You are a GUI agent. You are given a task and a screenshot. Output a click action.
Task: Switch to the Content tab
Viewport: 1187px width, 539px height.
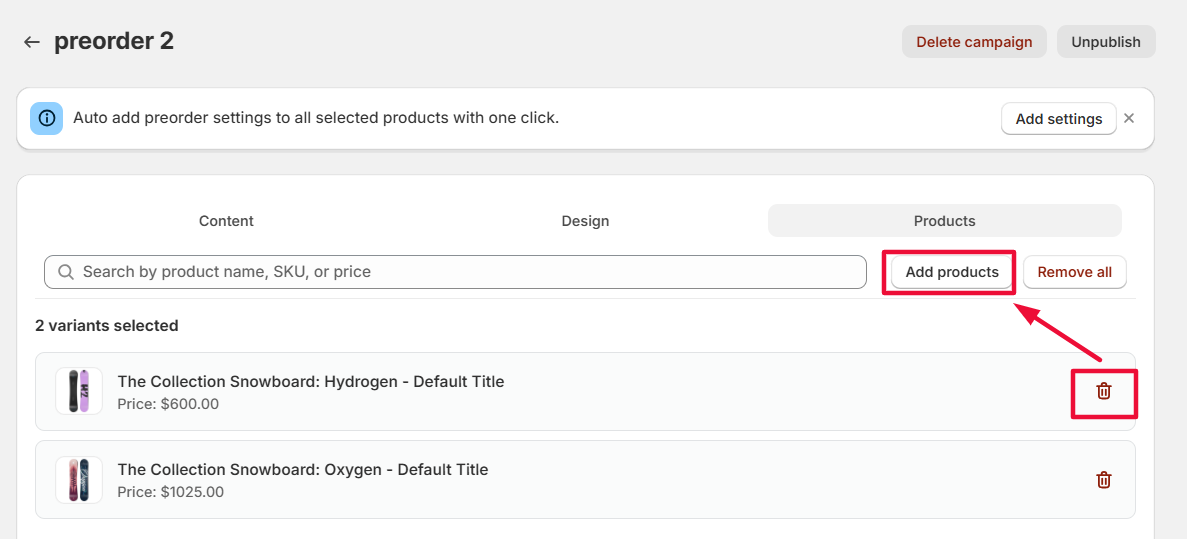tap(226, 221)
